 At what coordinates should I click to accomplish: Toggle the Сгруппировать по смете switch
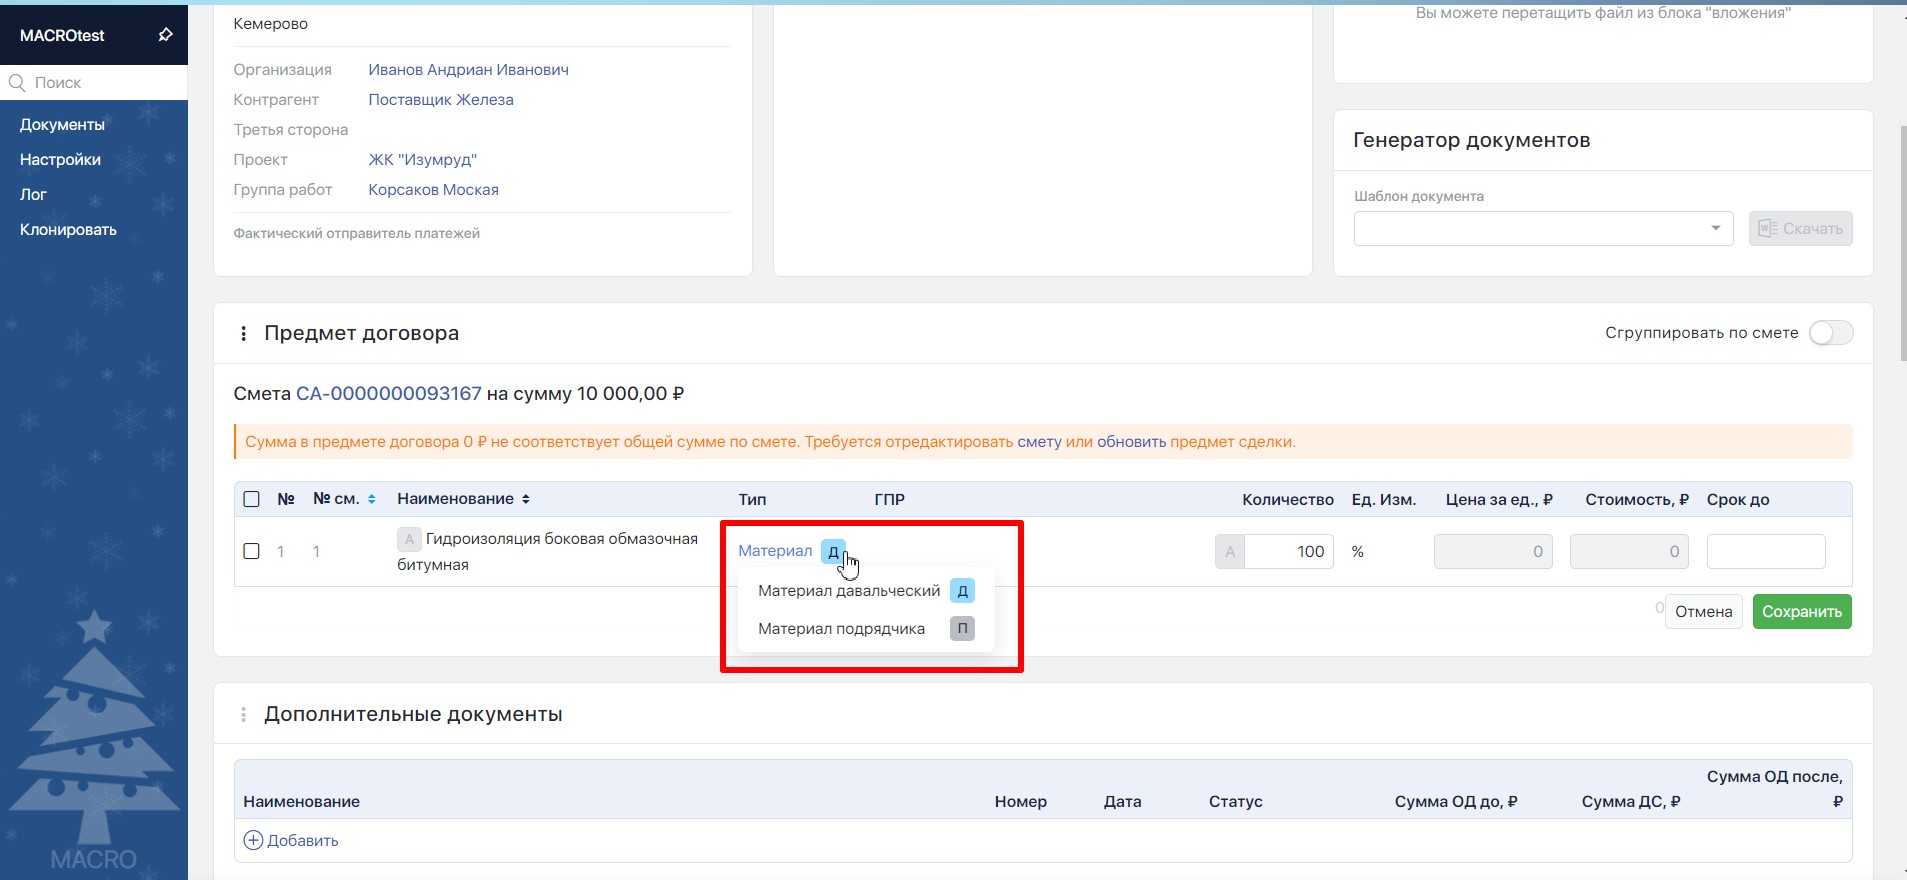click(x=1830, y=333)
